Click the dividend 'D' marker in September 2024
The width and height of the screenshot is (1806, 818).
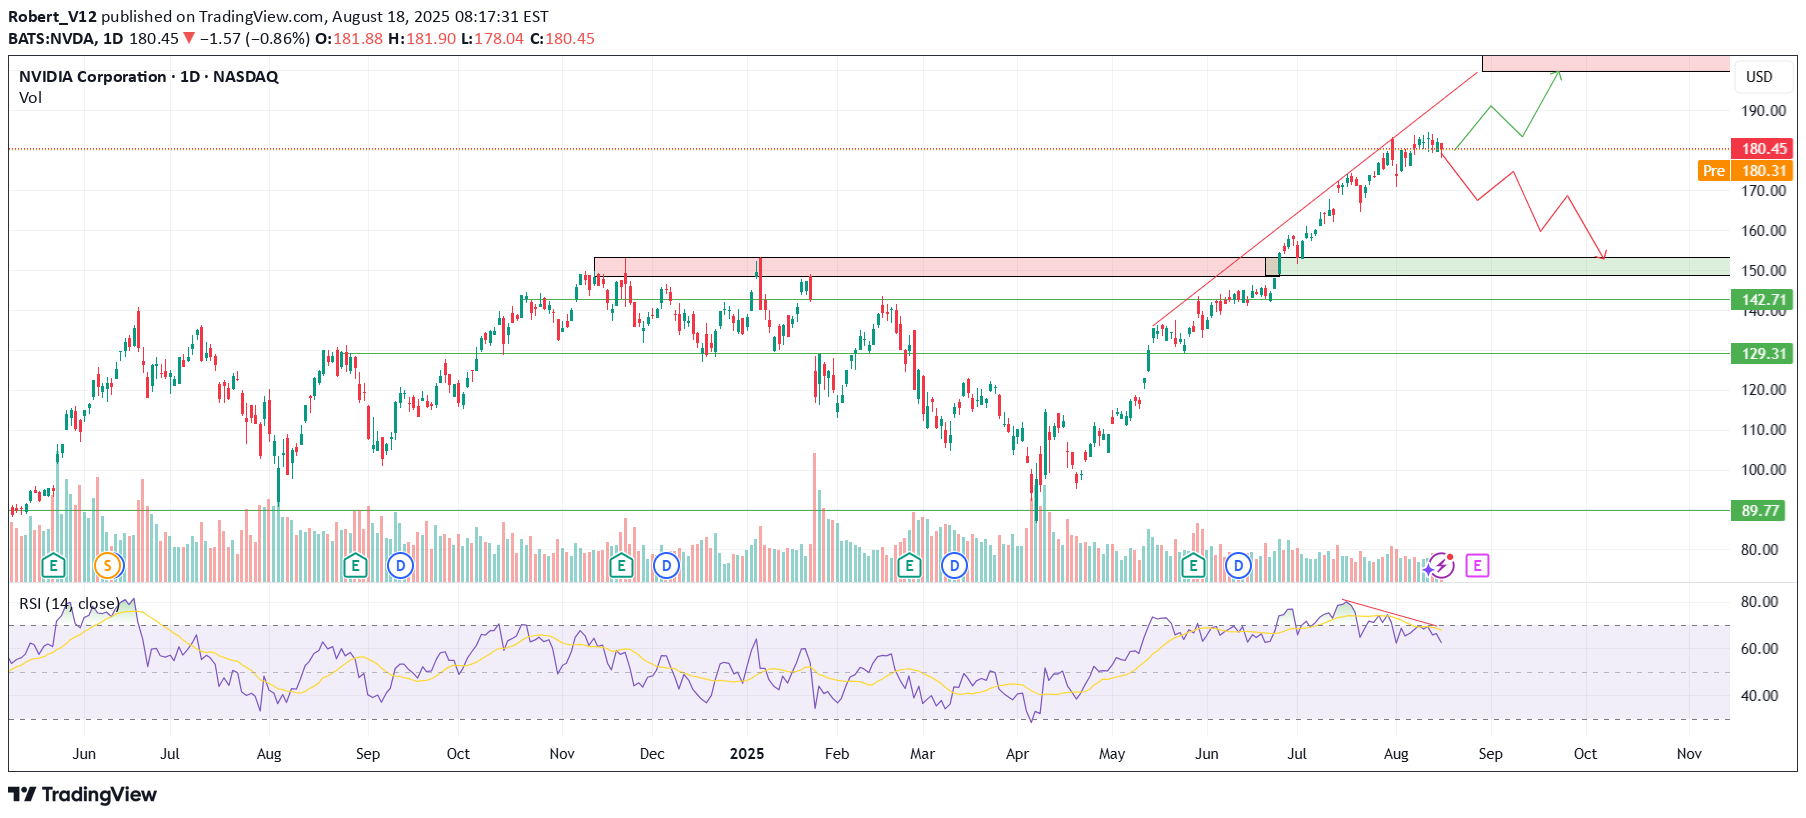point(400,566)
